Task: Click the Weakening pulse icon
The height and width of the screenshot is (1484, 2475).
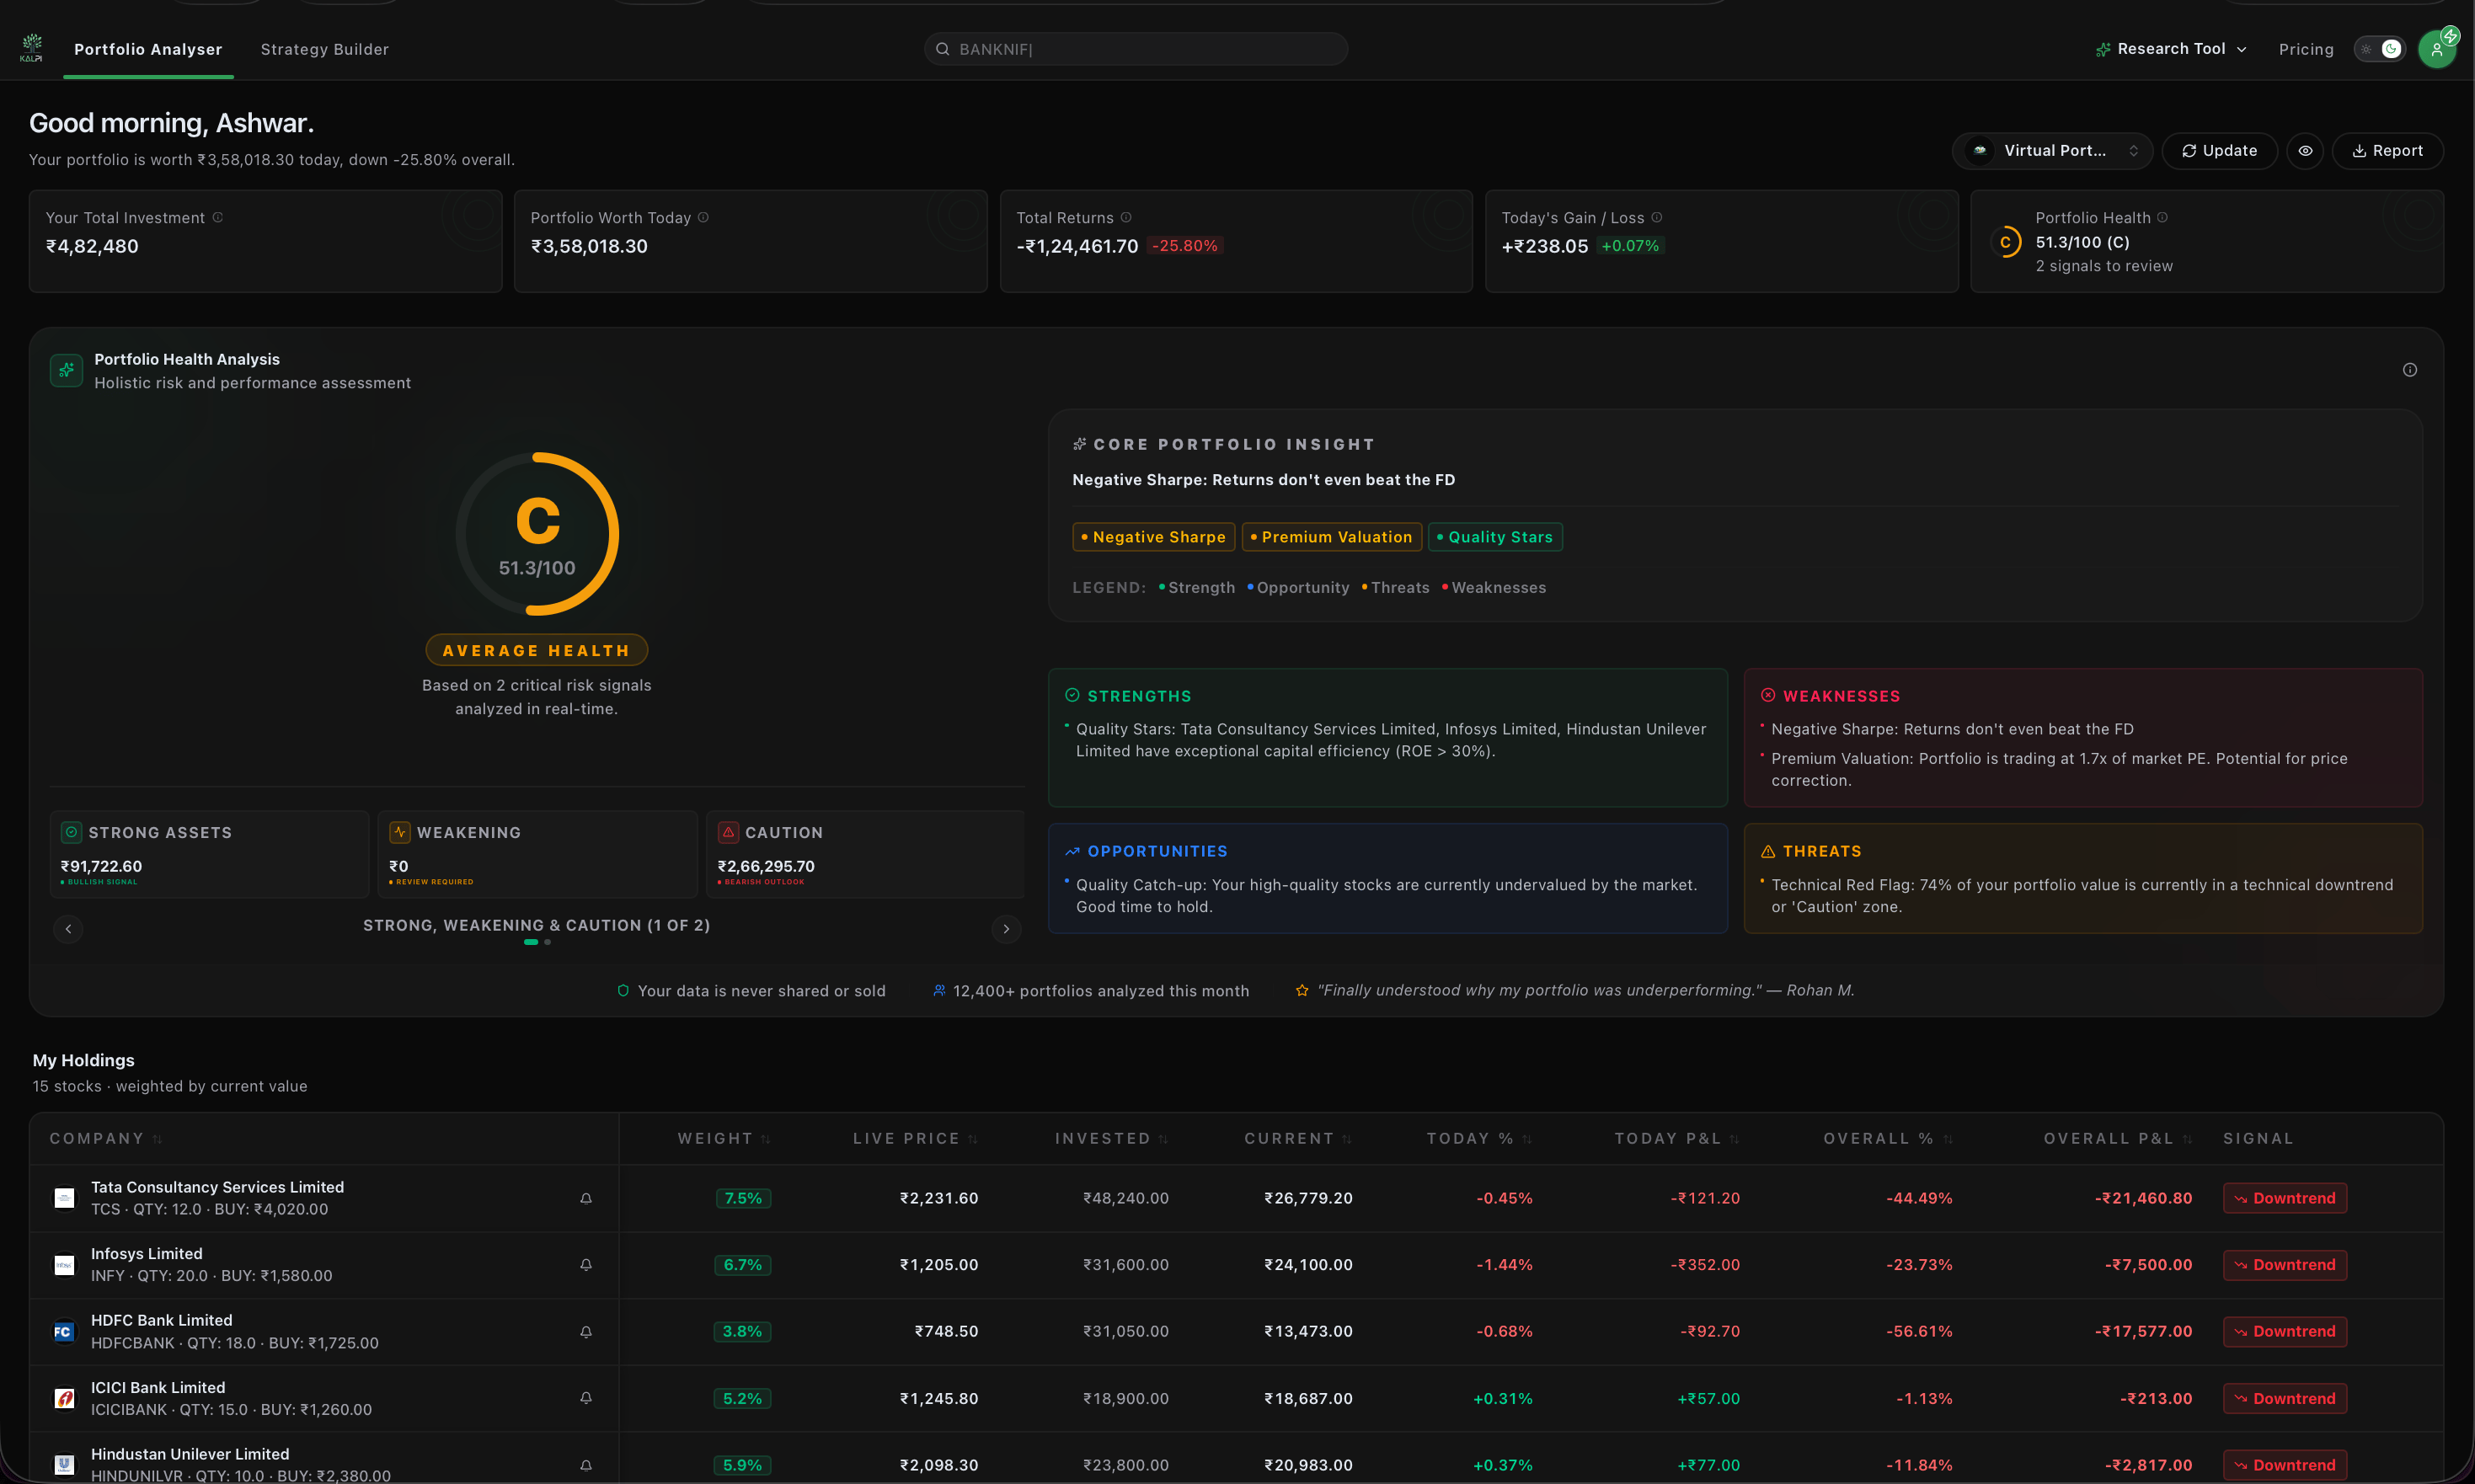Action: point(400,832)
